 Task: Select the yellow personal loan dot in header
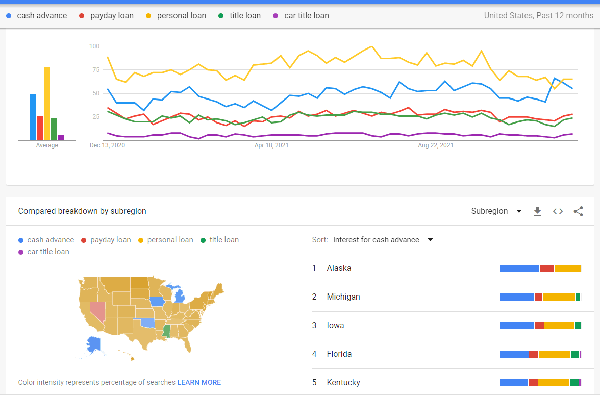[x=148, y=16]
